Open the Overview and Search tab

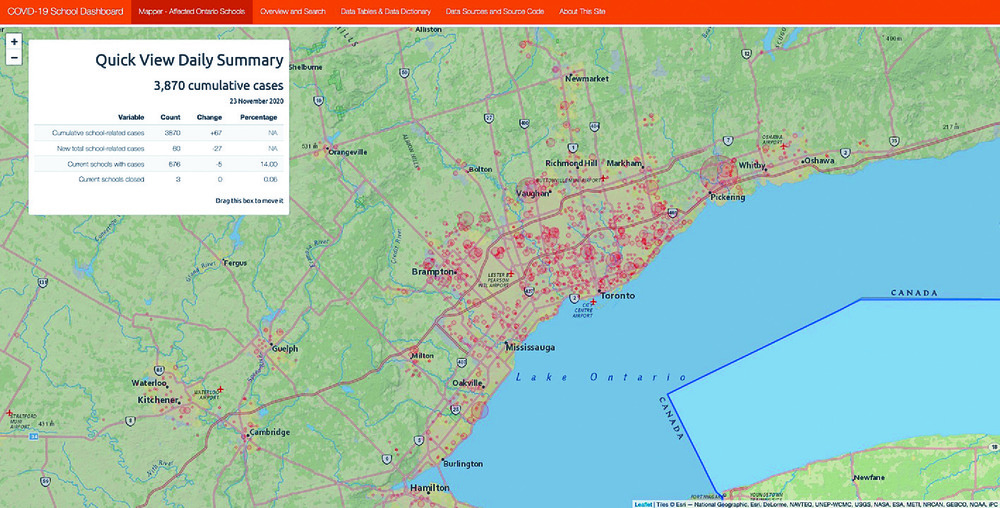[x=292, y=11]
